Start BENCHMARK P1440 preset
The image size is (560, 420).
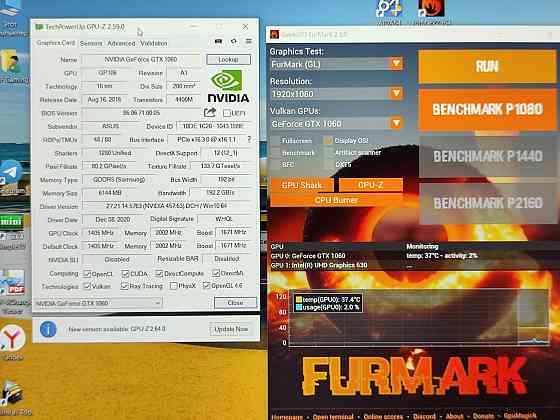pyautogui.click(x=487, y=156)
